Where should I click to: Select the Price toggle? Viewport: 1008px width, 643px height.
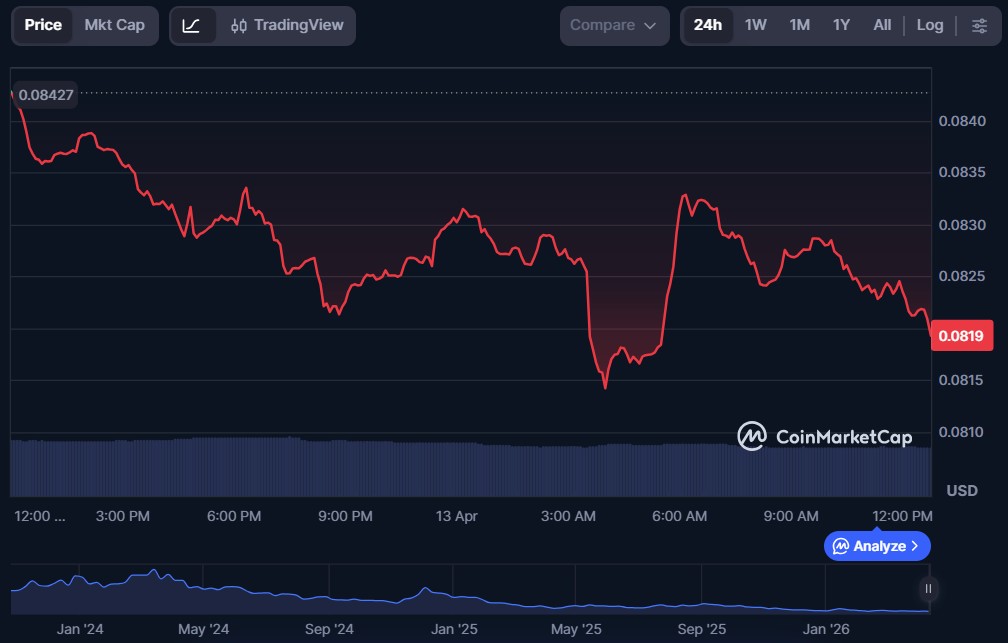[43, 25]
